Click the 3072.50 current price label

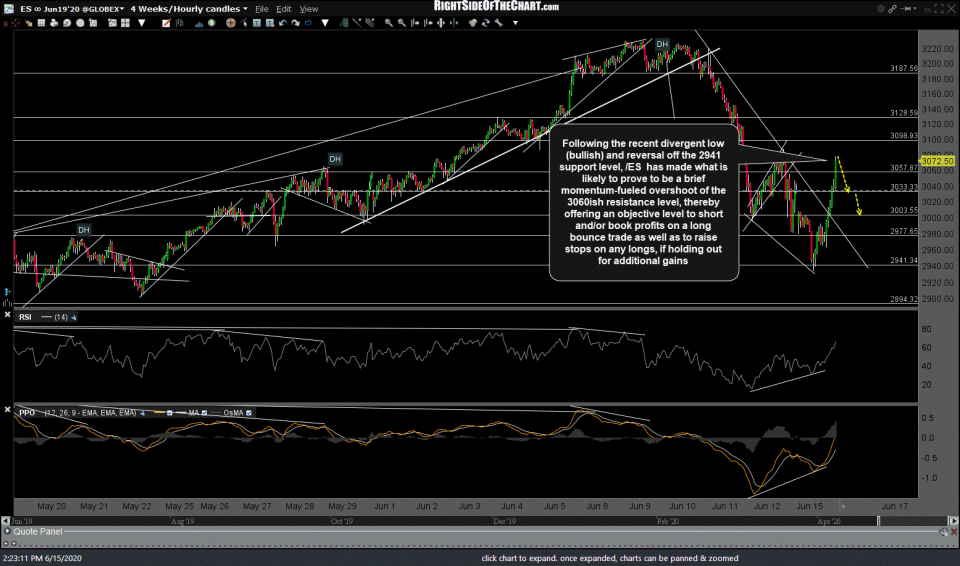[x=937, y=161]
